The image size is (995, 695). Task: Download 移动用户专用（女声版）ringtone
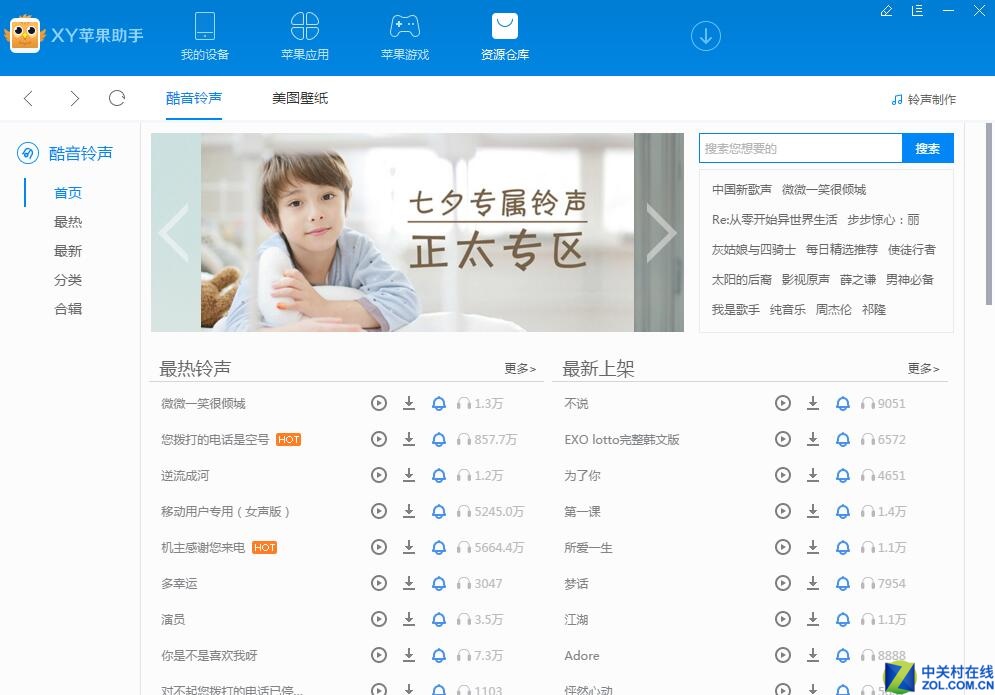[x=409, y=511]
